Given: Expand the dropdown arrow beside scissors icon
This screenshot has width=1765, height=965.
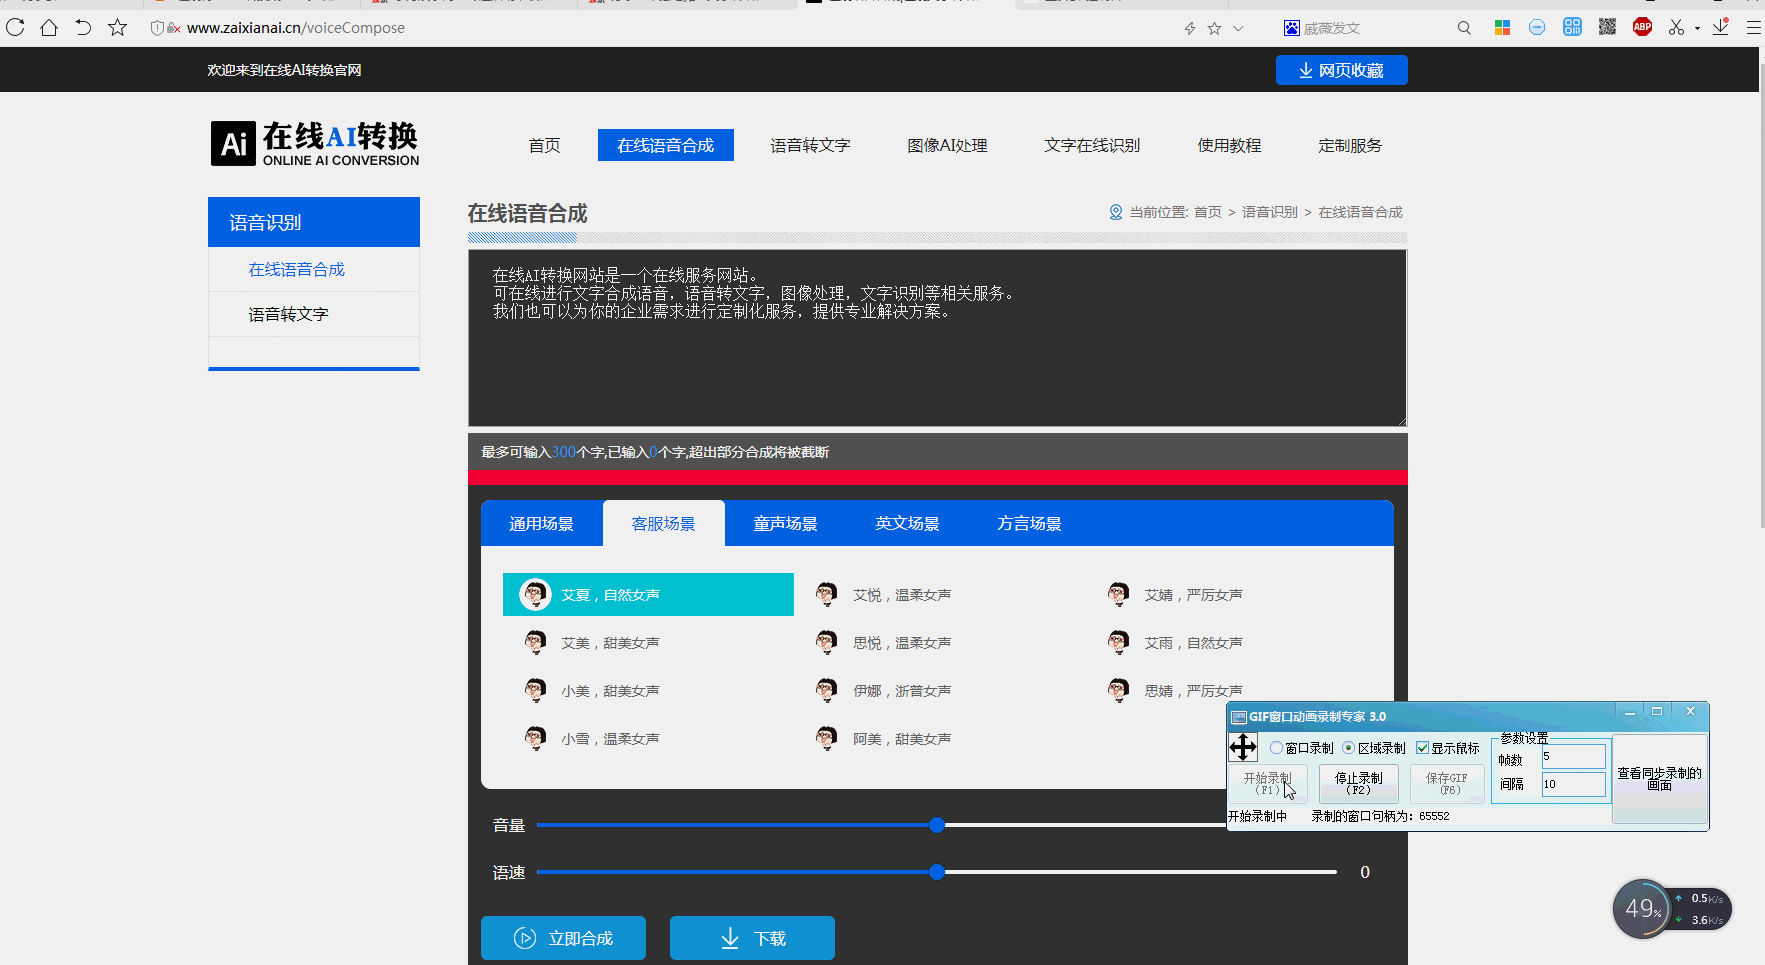Looking at the screenshot, I should tap(1697, 29).
